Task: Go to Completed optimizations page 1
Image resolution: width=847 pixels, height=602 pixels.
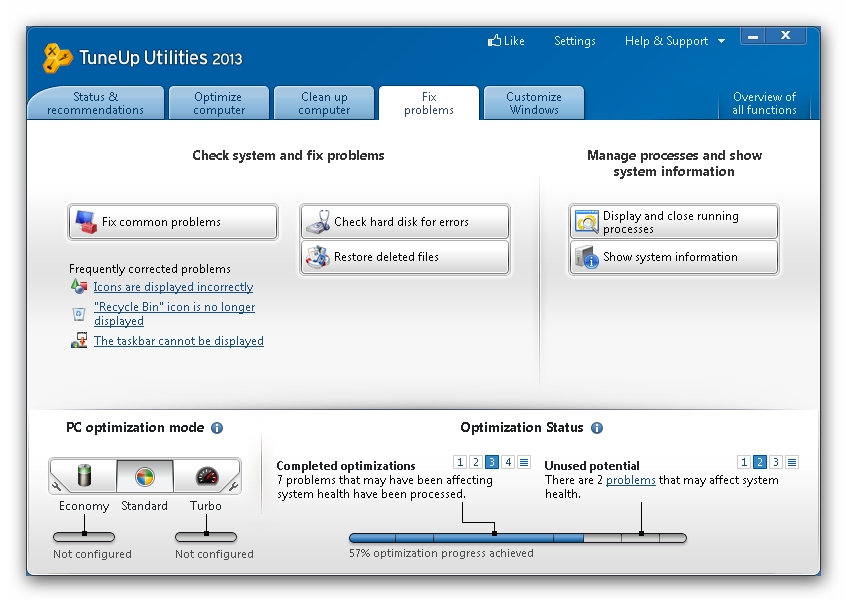Action: tap(460, 462)
